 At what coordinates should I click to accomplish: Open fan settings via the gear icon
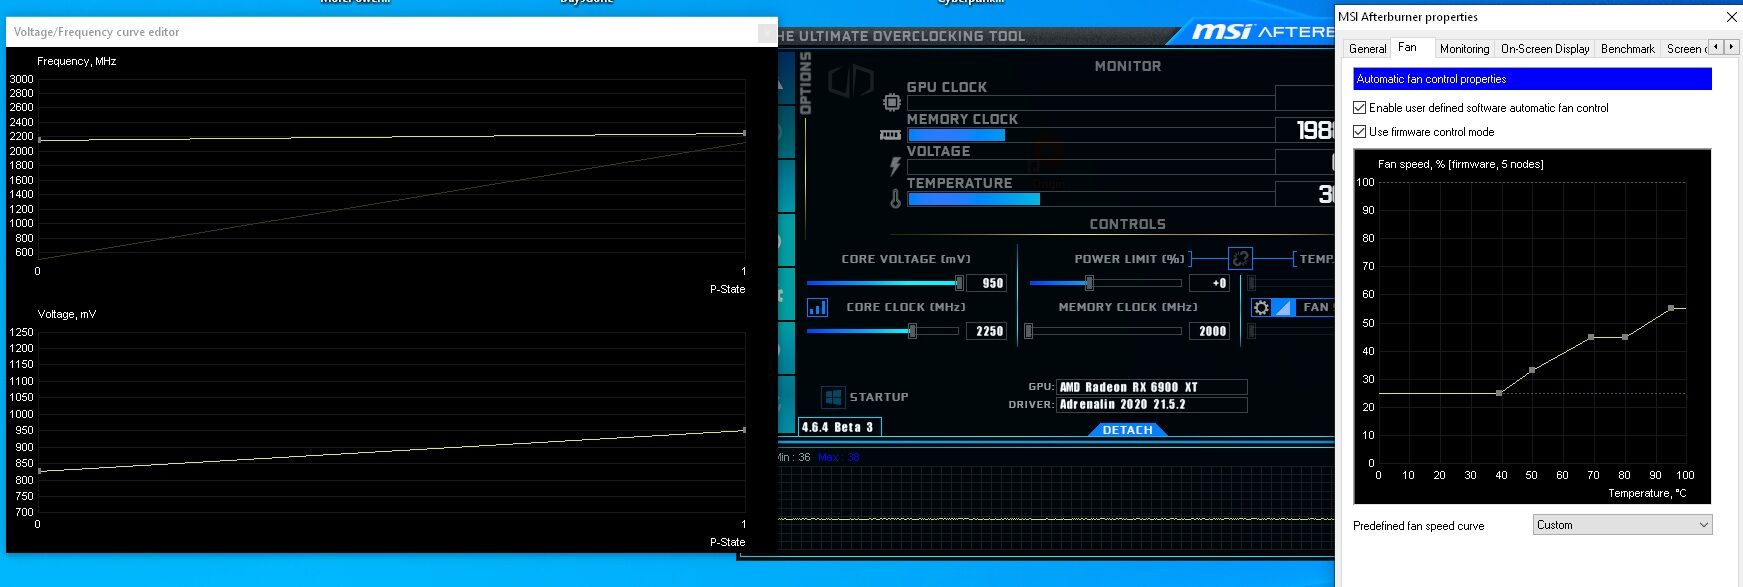1261,308
